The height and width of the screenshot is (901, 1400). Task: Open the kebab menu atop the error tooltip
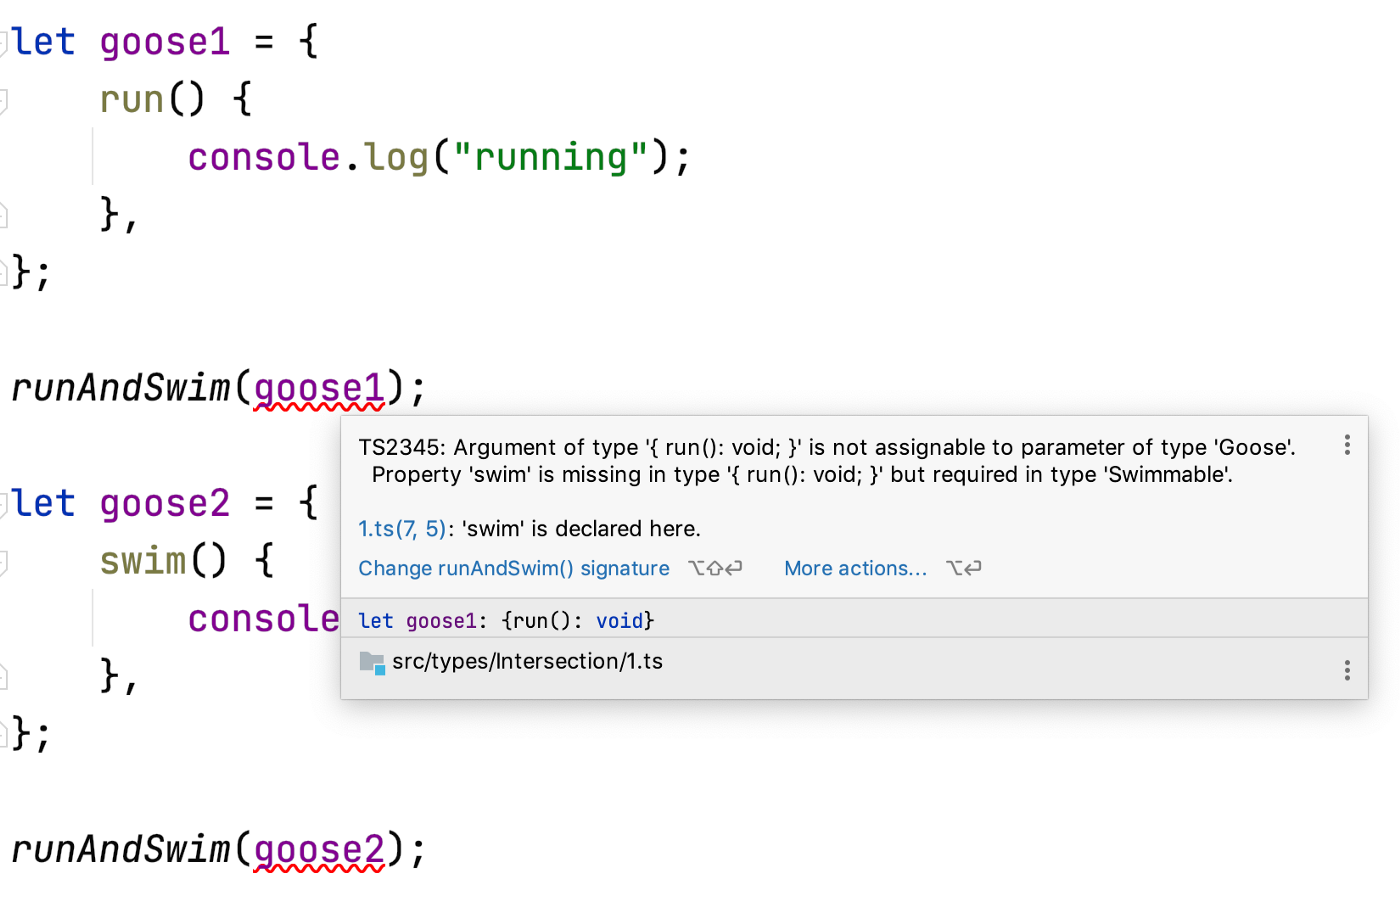(x=1347, y=444)
